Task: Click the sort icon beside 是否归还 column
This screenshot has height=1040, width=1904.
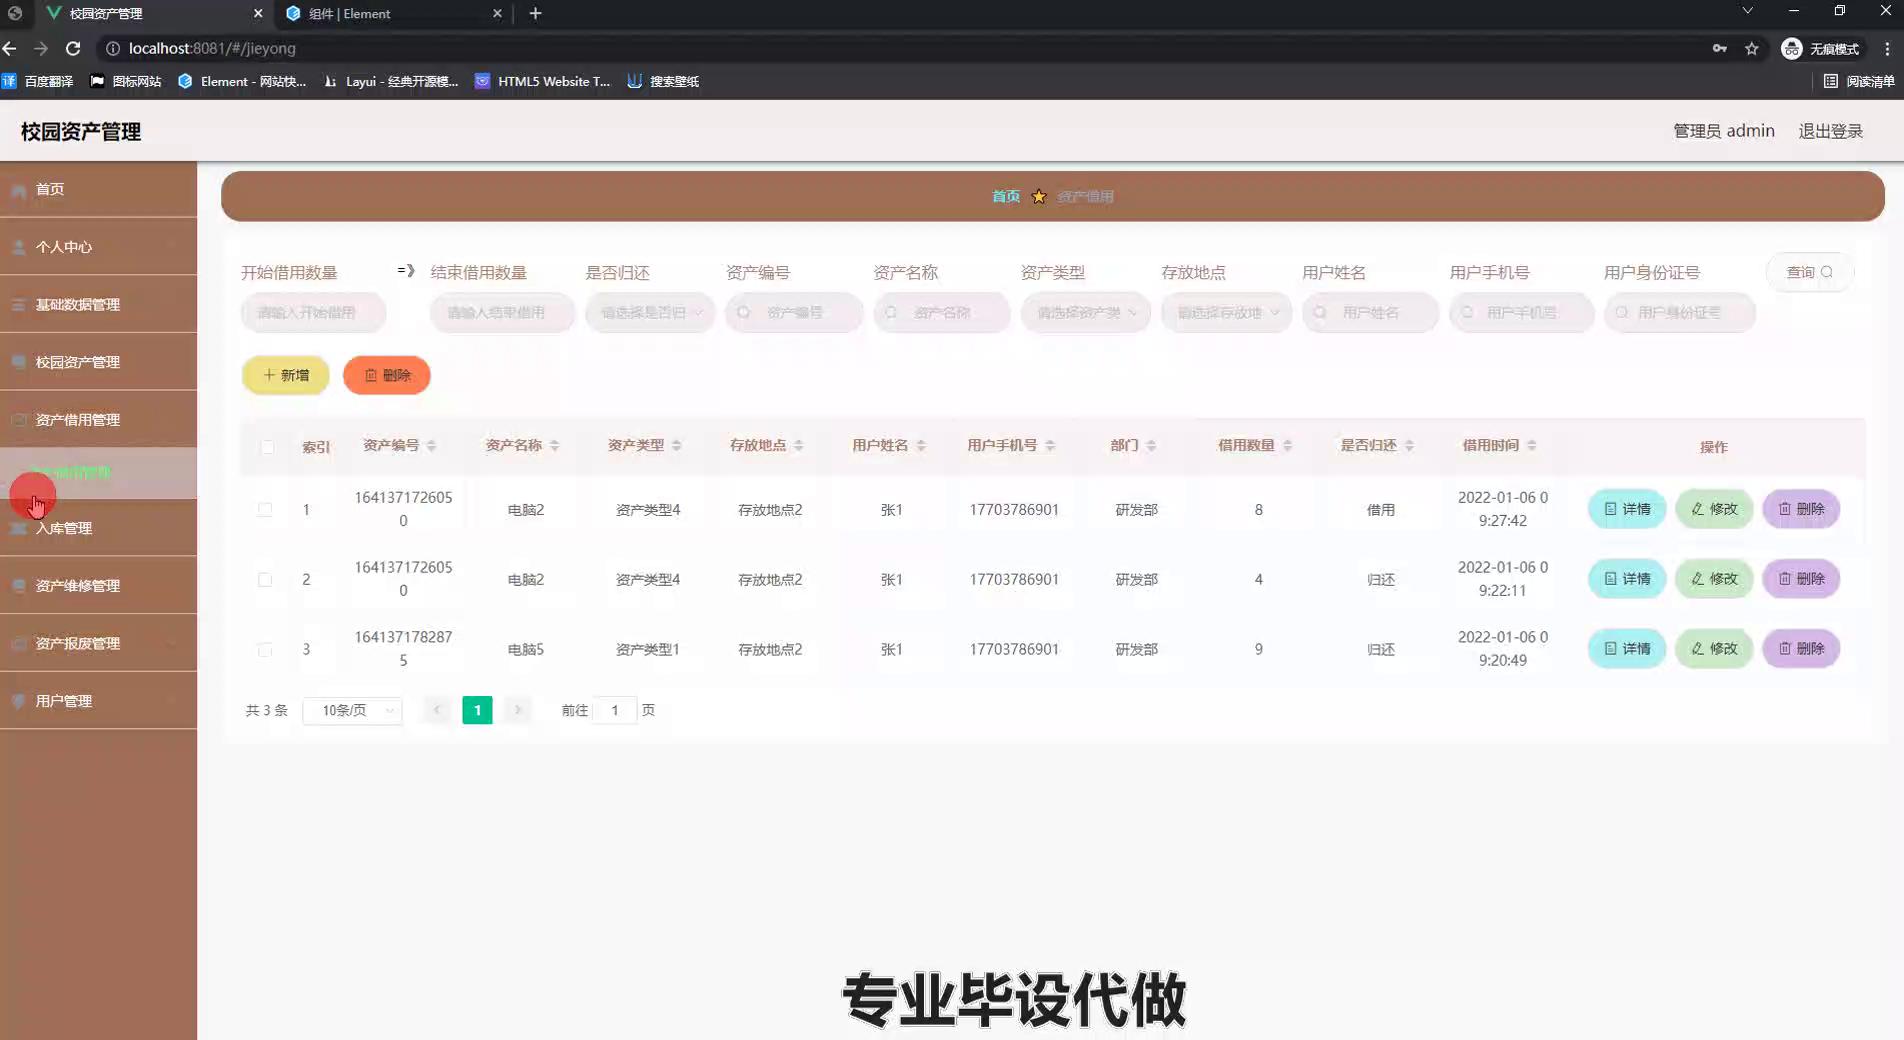Action: click(x=1408, y=446)
